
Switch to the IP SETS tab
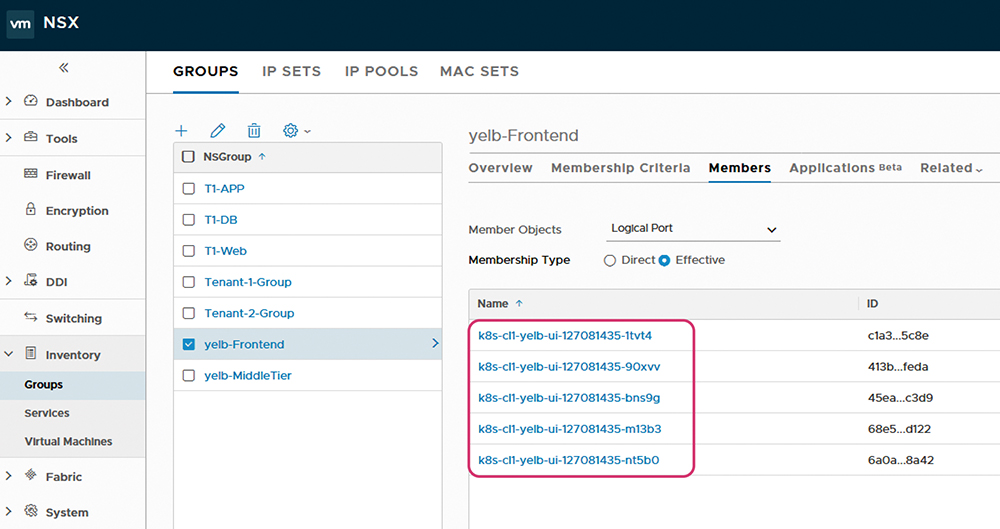(x=291, y=71)
